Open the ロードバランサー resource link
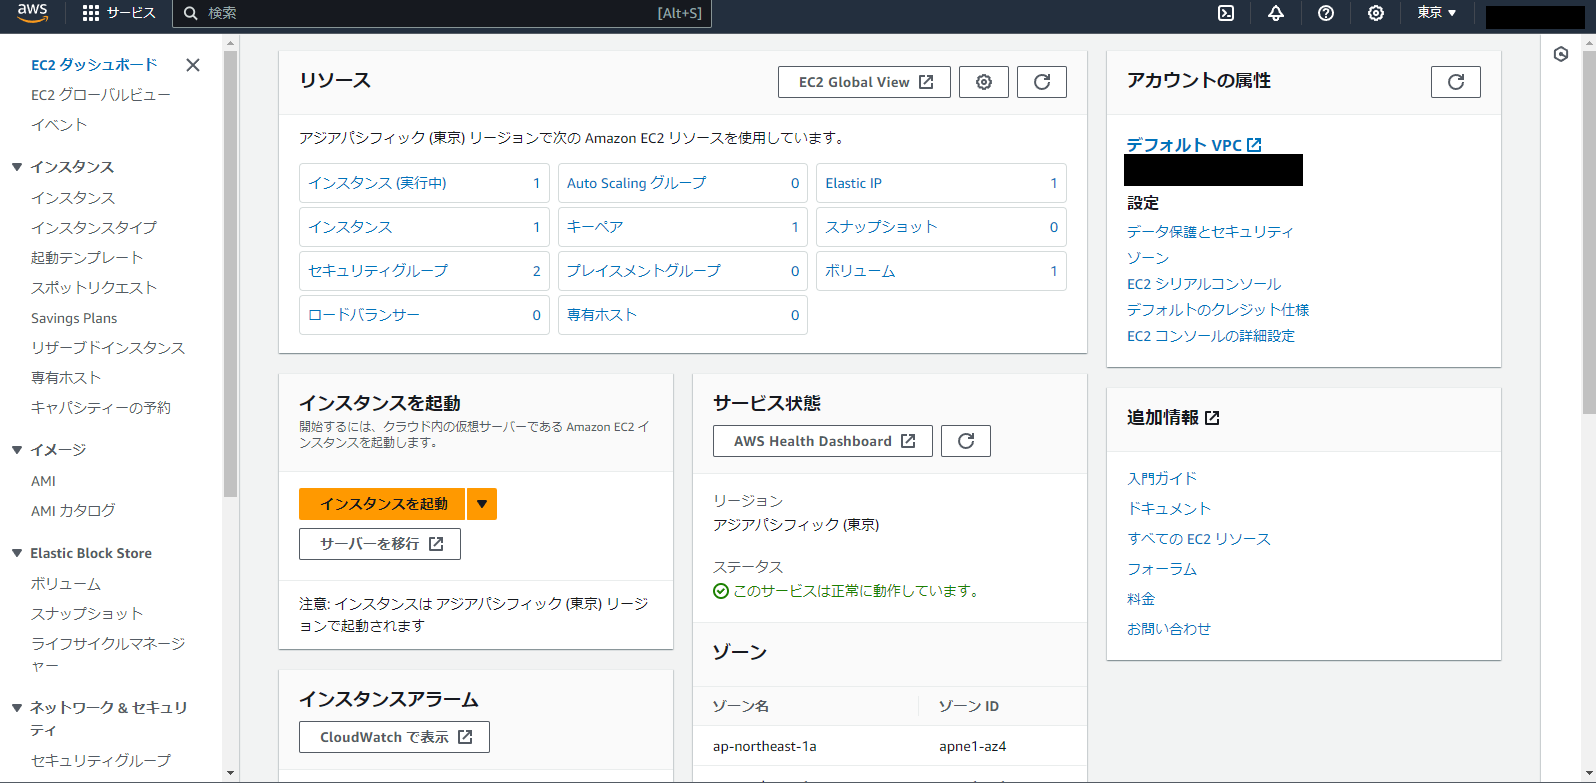This screenshot has height=783, width=1596. [x=364, y=315]
